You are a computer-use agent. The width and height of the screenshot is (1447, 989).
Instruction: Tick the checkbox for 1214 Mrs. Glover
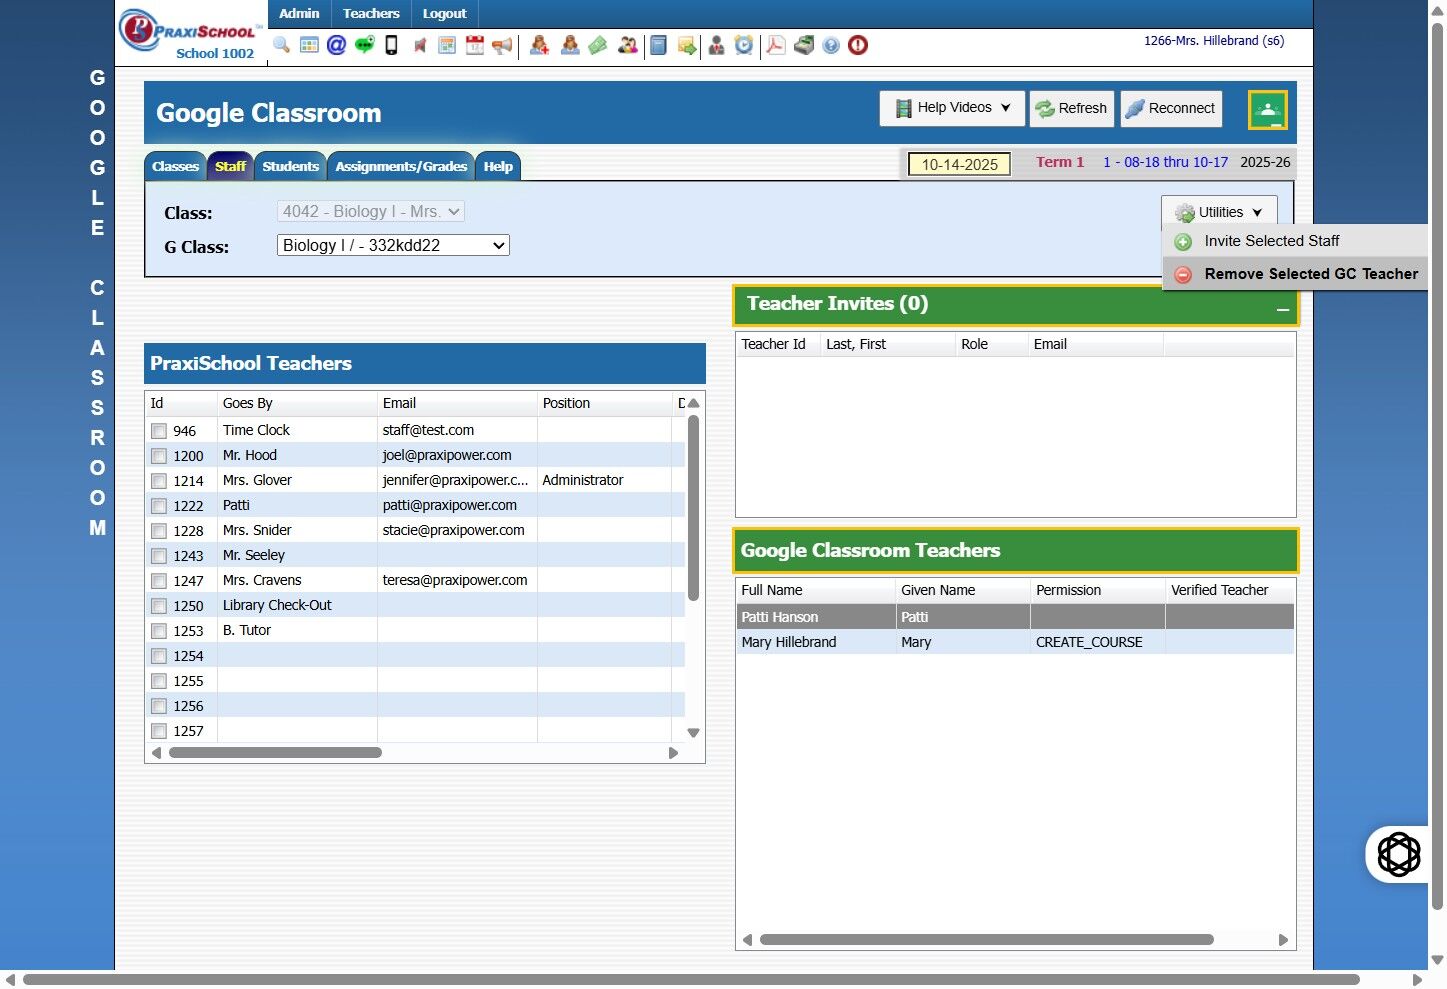(x=159, y=481)
